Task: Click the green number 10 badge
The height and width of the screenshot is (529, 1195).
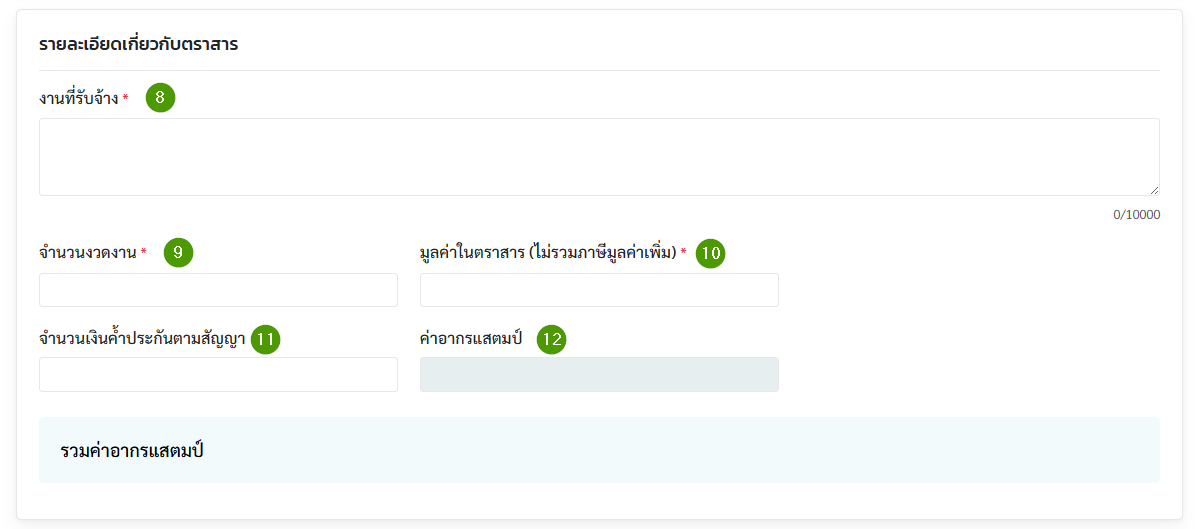Action: tap(710, 253)
